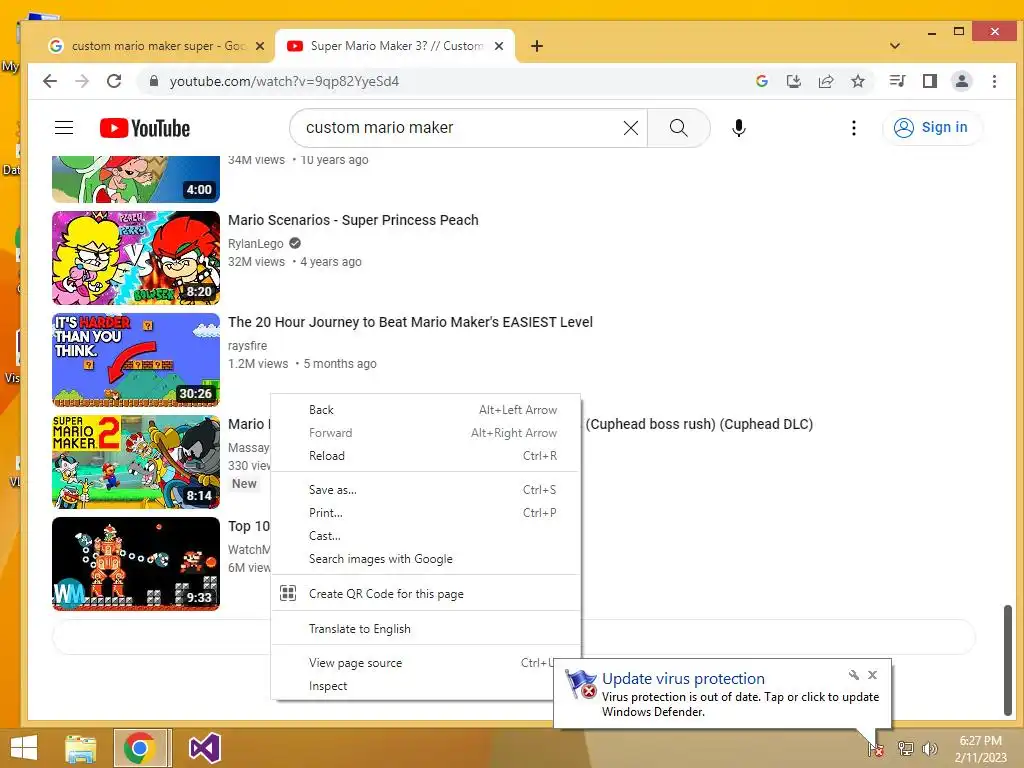This screenshot has height=768, width=1024.
Task: Go back with the browser back arrow
Action: pos(50,81)
